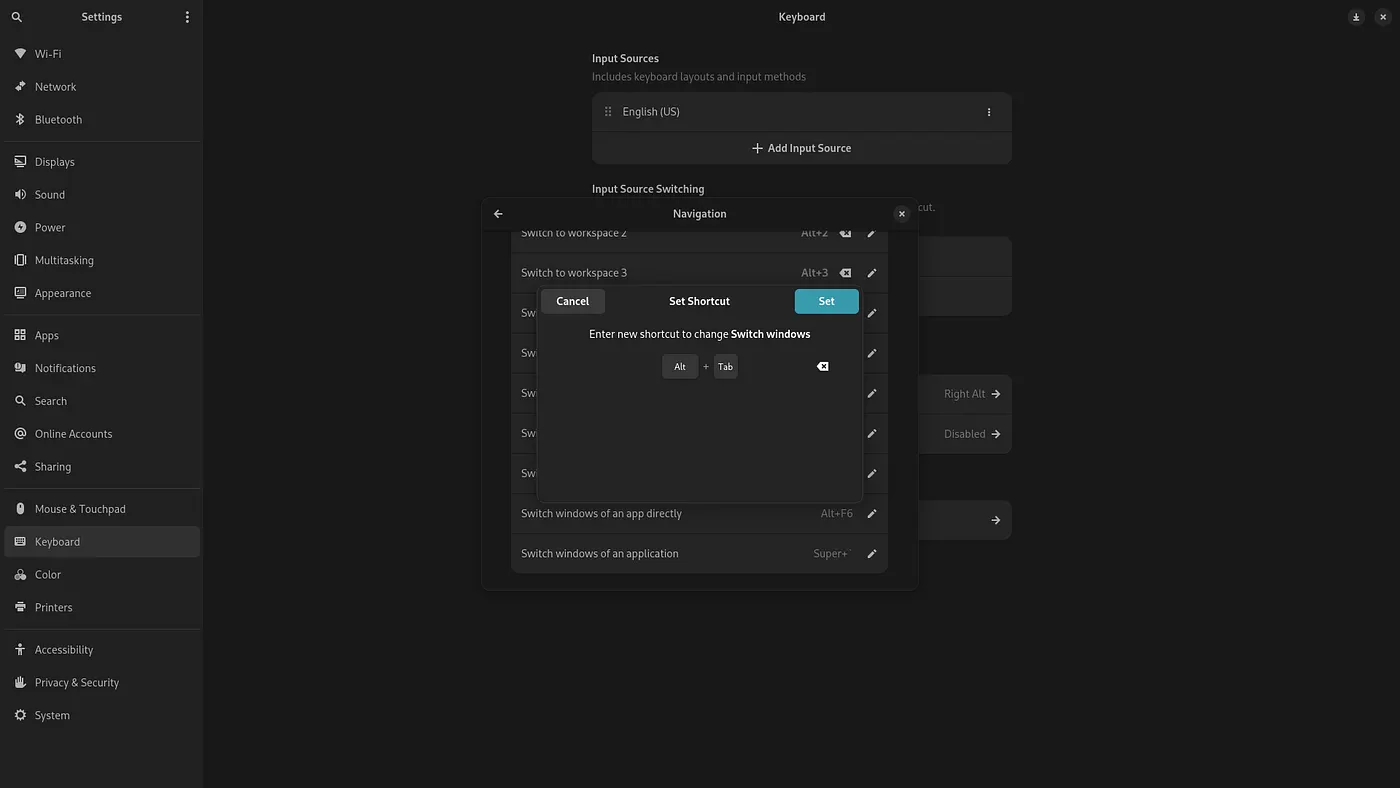Open Color settings
Image resolution: width=1400 pixels, height=788 pixels.
(102, 575)
